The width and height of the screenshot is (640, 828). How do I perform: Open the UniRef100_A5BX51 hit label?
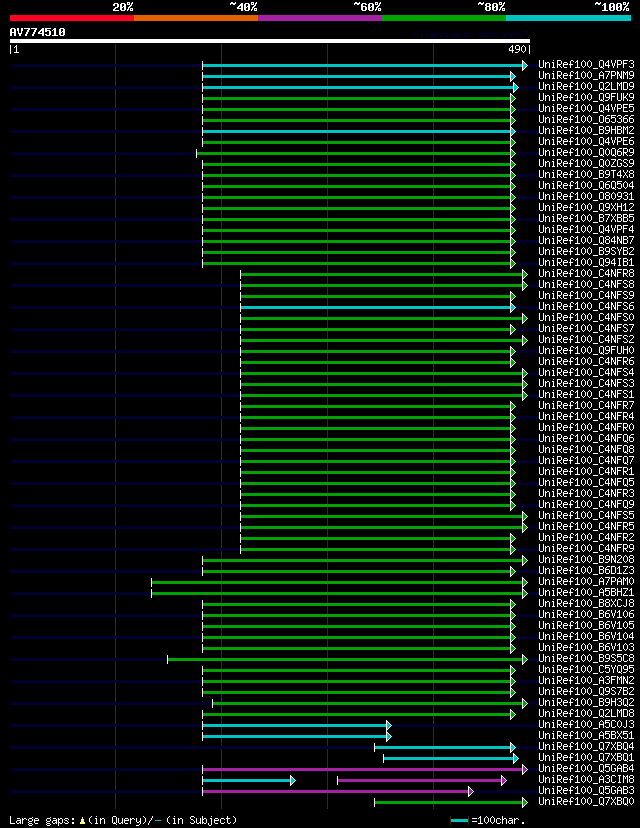coord(586,736)
